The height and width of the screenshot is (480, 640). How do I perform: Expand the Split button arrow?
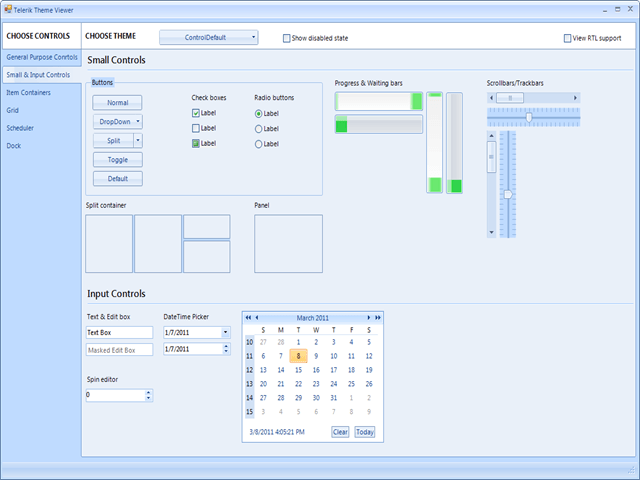click(x=138, y=140)
